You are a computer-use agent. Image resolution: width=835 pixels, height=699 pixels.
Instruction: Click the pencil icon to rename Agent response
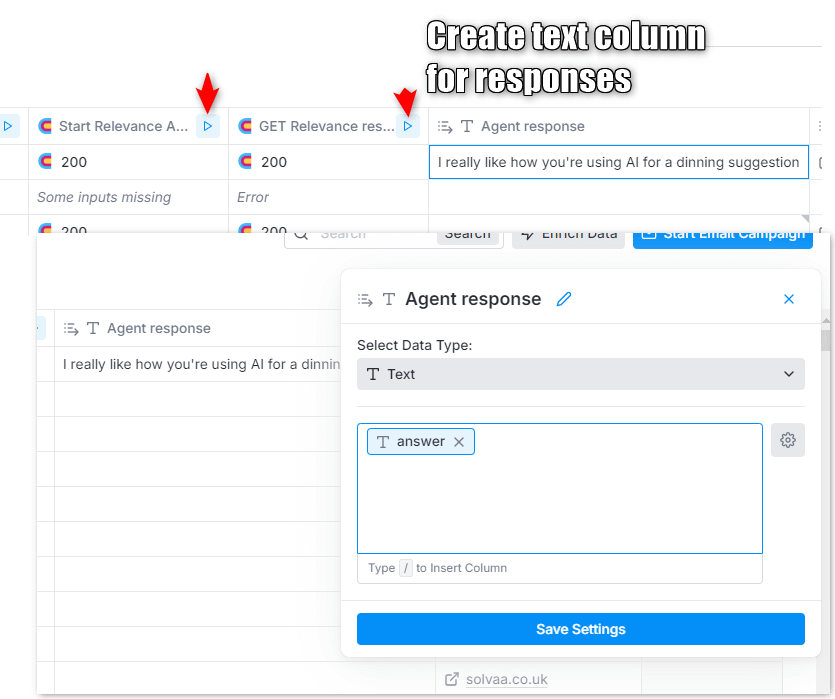click(564, 299)
